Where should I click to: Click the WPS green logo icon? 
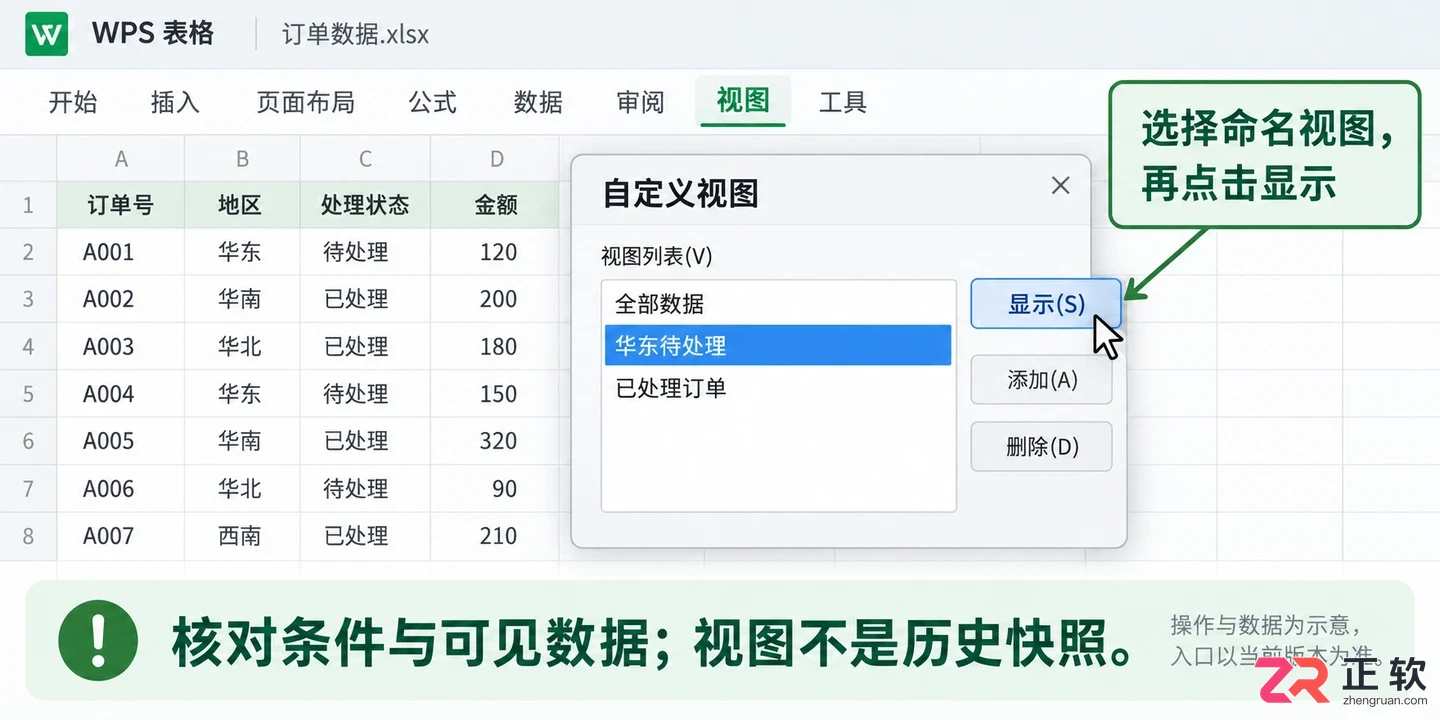(47, 34)
